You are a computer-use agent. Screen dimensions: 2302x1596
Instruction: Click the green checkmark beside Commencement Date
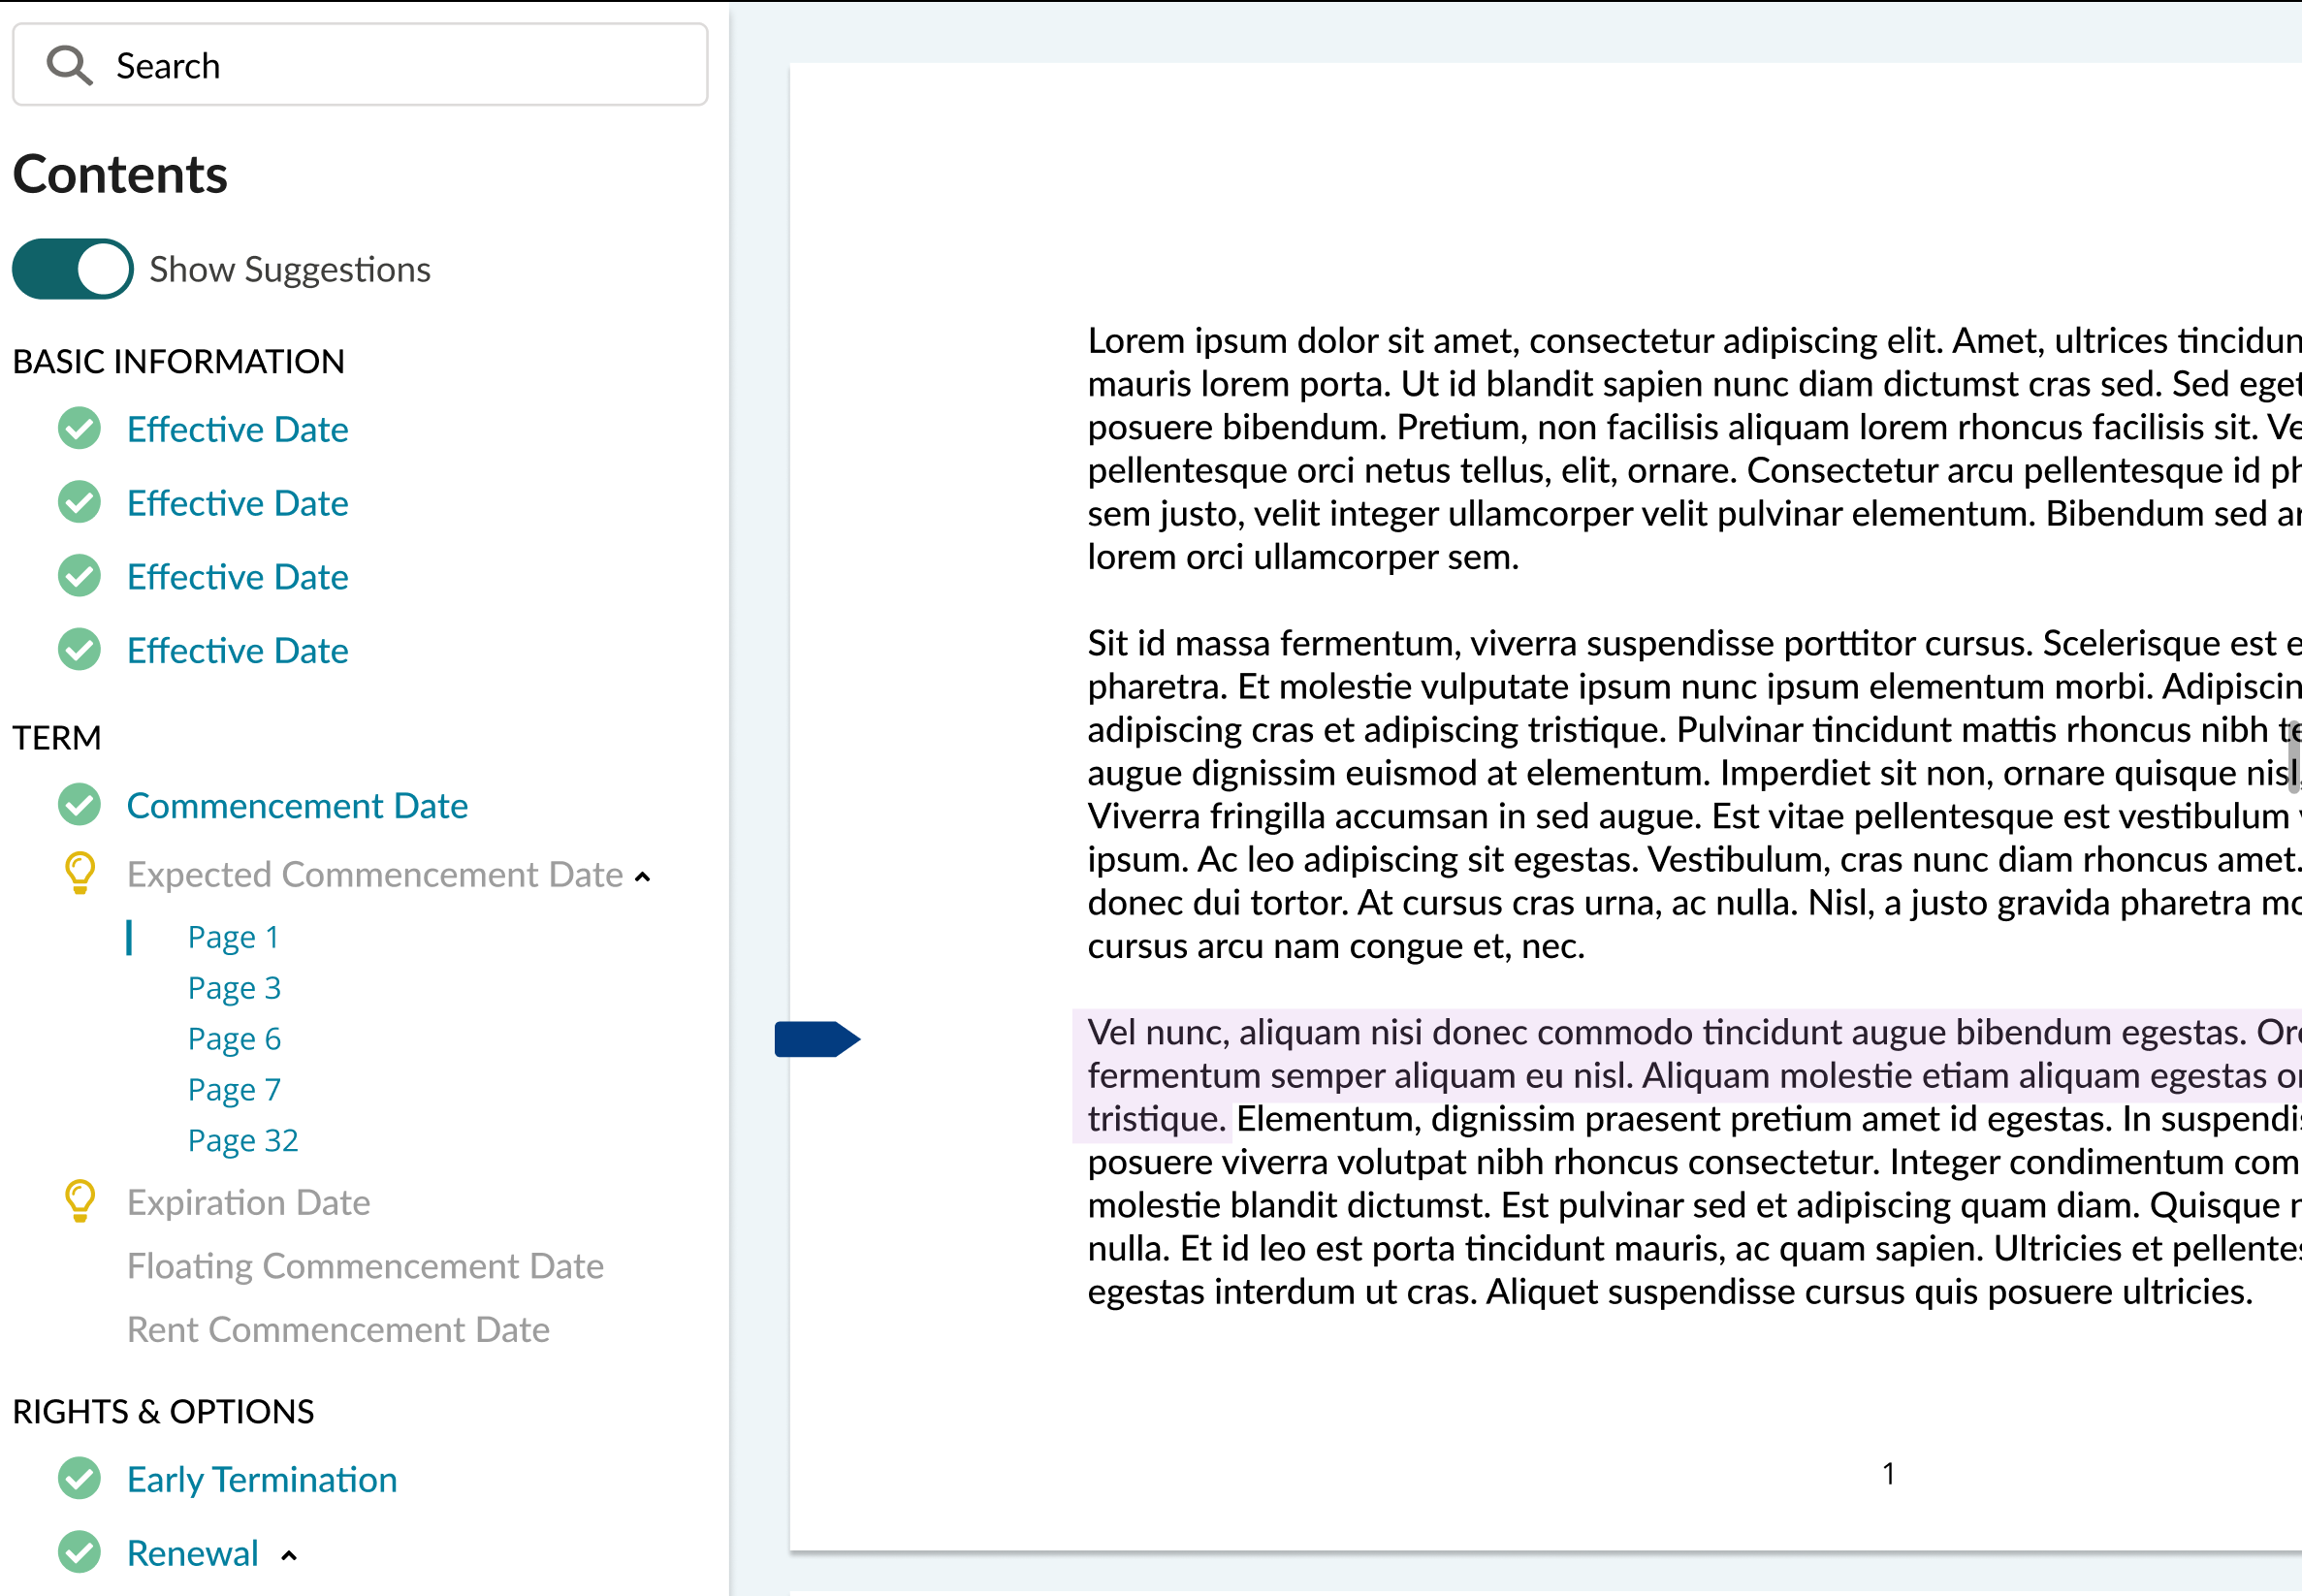tap(79, 805)
